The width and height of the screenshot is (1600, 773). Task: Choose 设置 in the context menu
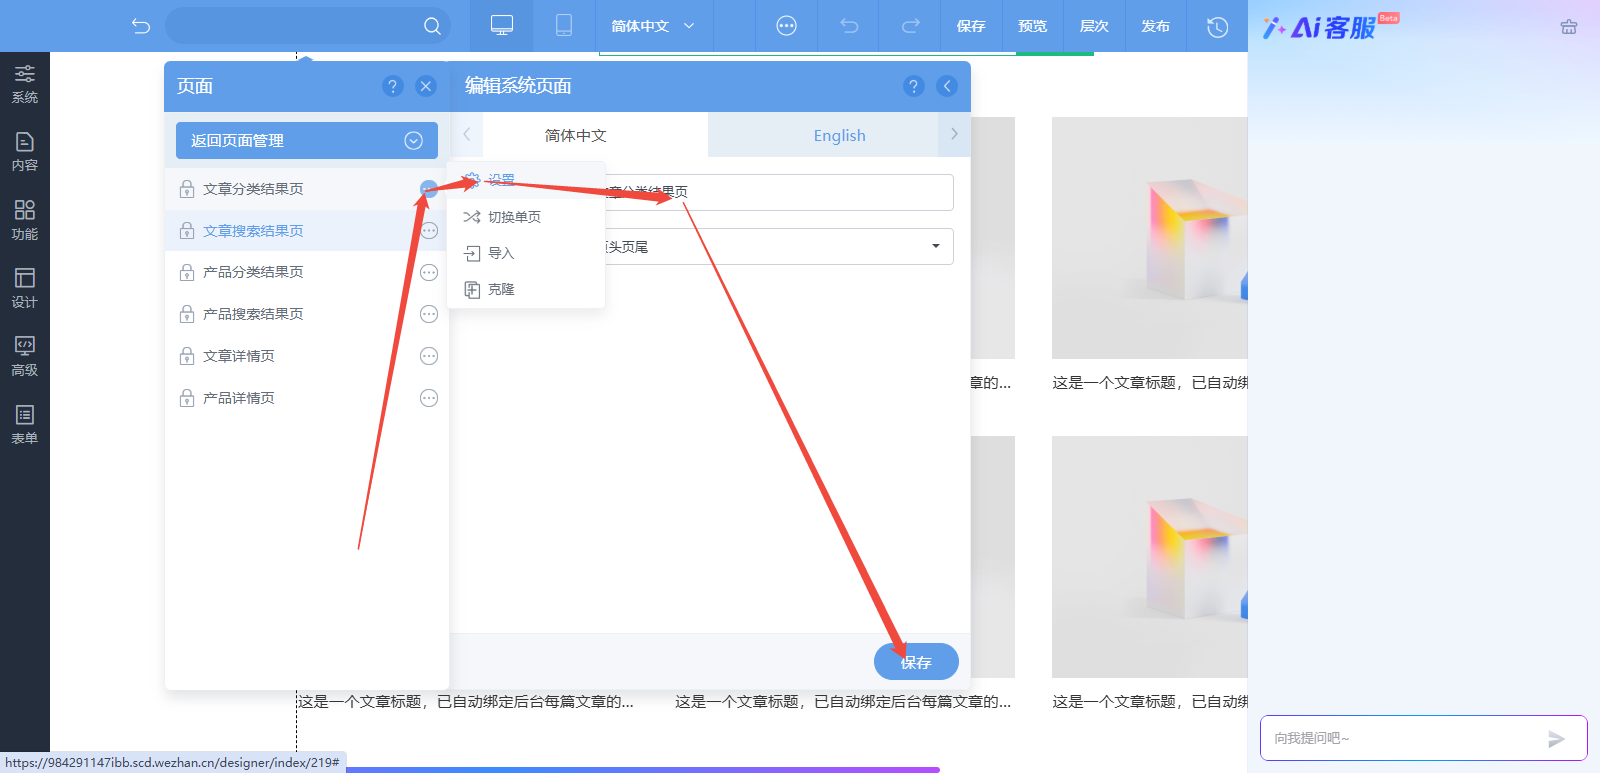[527, 180]
